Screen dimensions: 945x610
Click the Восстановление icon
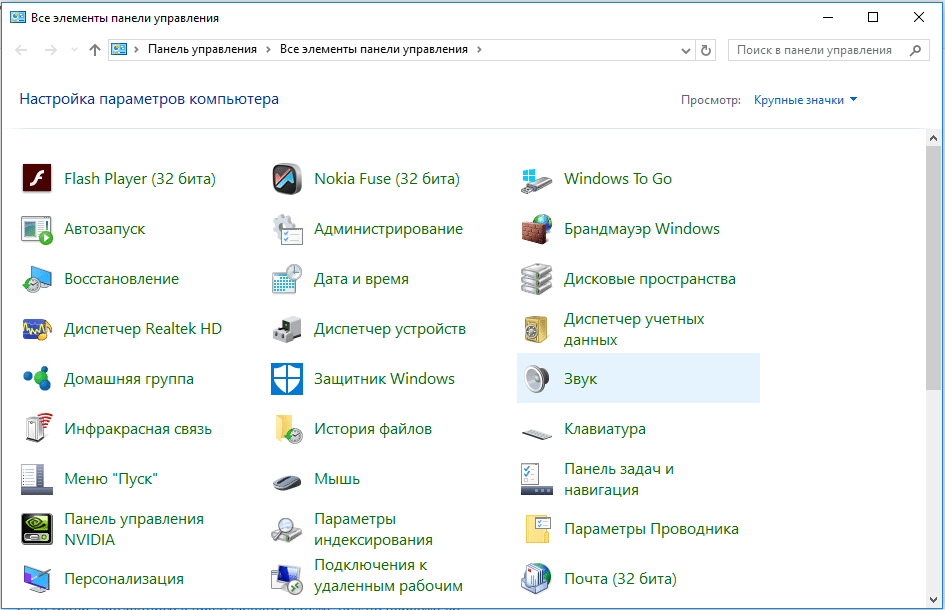point(37,279)
